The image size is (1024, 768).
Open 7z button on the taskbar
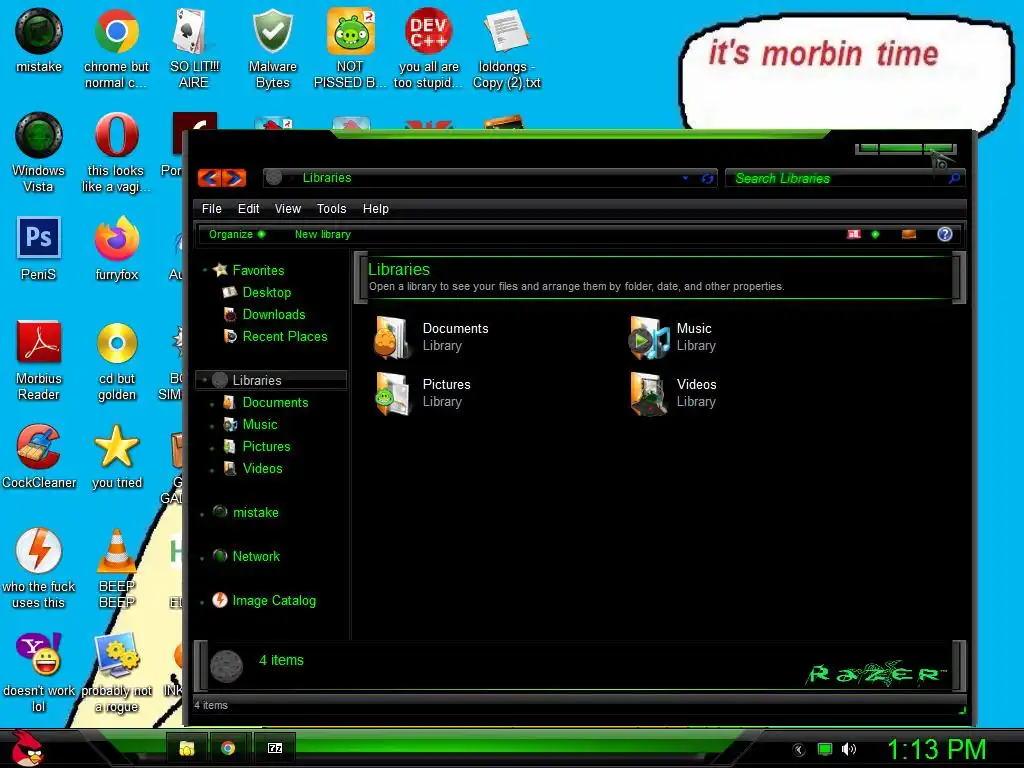point(275,748)
